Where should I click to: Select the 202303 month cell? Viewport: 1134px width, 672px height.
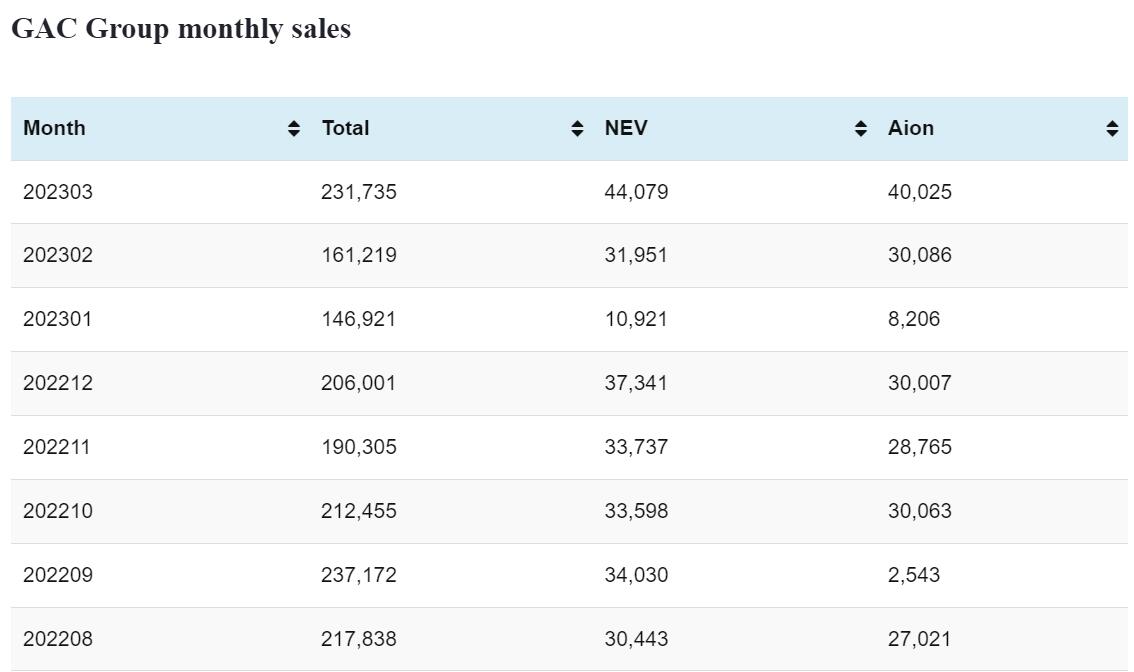(58, 192)
